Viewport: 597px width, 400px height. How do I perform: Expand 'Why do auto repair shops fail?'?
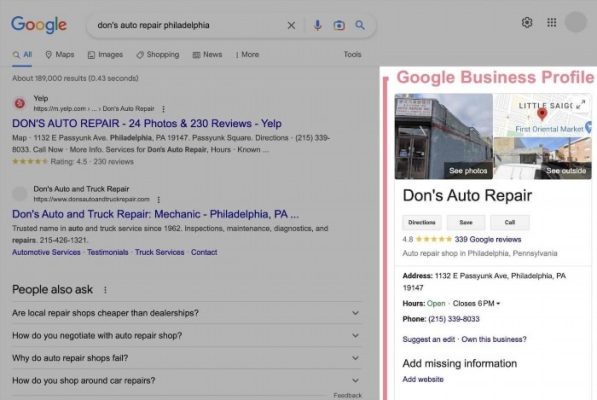pyautogui.click(x=187, y=358)
